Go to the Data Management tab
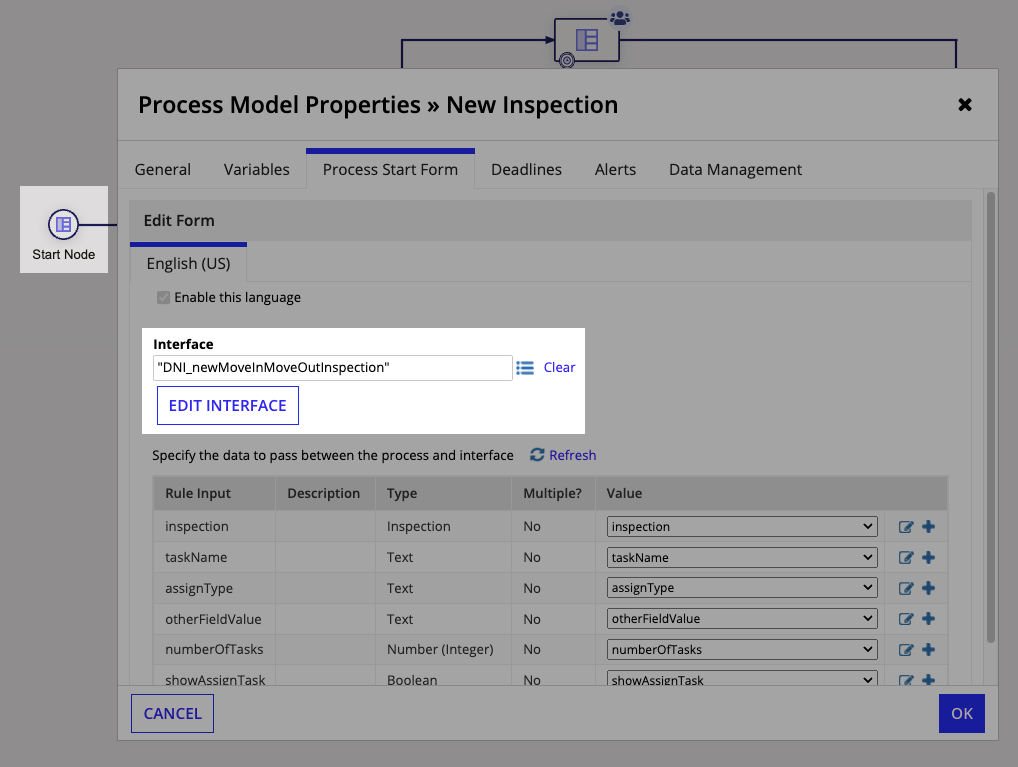Viewport: 1018px width, 767px height. tap(736, 170)
